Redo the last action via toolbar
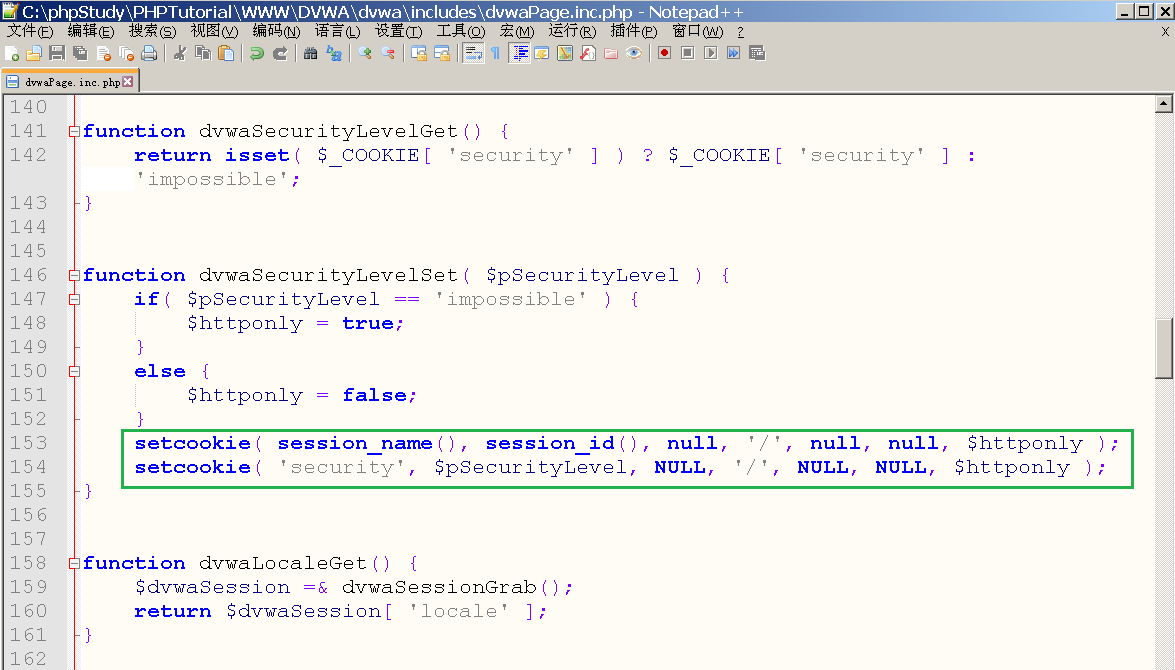This screenshot has height=670, width=1175. tap(280, 53)
